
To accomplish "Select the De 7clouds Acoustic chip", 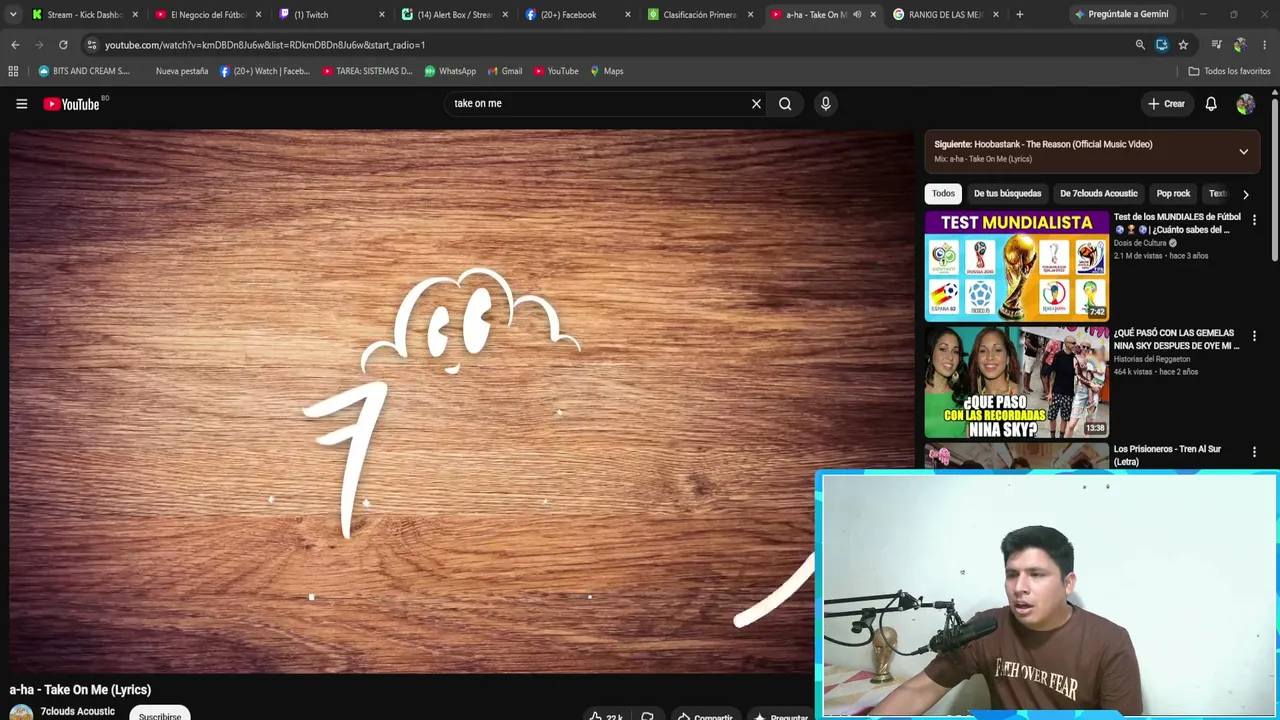I will (x=1098, y=194).
